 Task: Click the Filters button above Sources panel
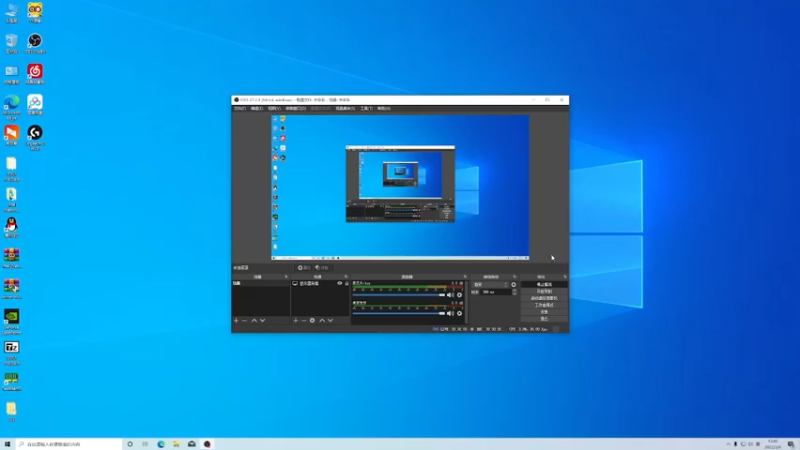point(322,267)
